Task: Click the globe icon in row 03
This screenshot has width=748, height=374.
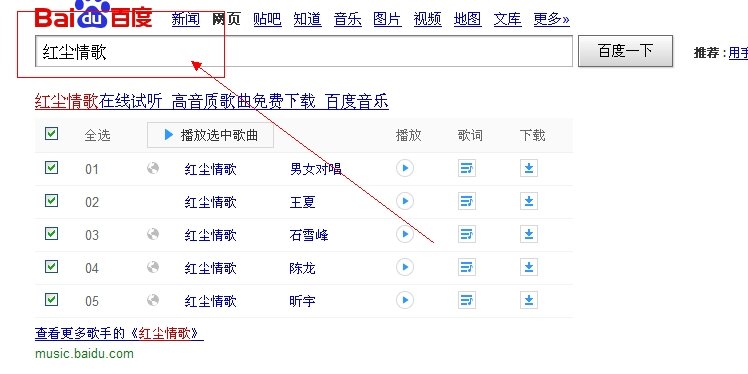Action: tap(153, 234)
